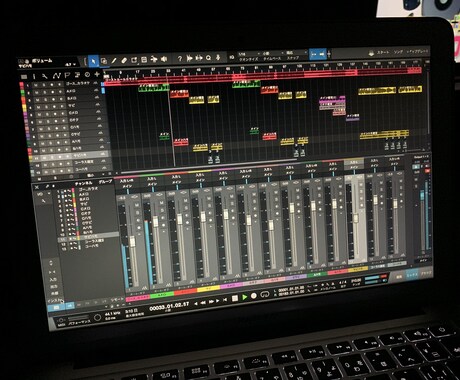460x380 pixels.
Task: Click the round record button in transport
Action: [254, 296]
